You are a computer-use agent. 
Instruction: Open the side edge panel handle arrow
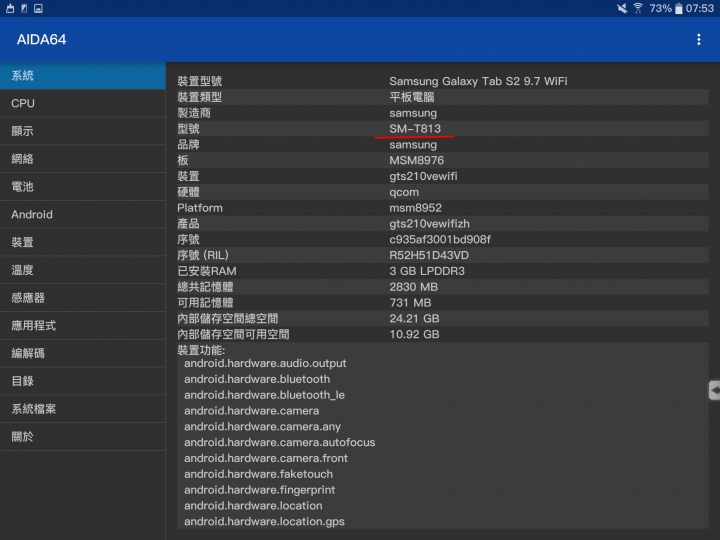(x=714, y=390)
